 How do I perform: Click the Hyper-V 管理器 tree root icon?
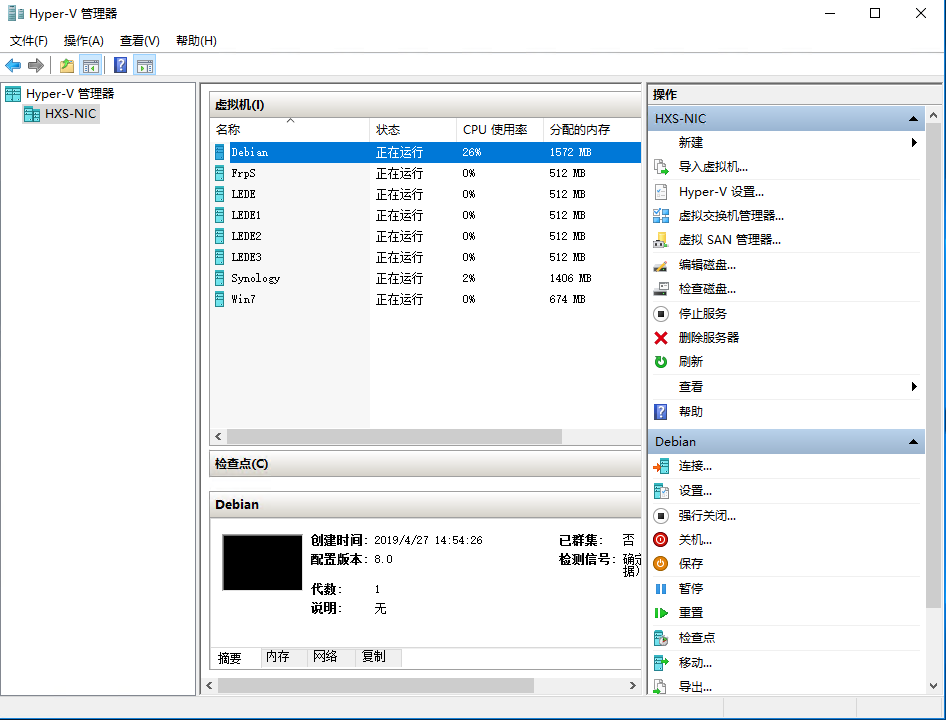click(13, 94)
